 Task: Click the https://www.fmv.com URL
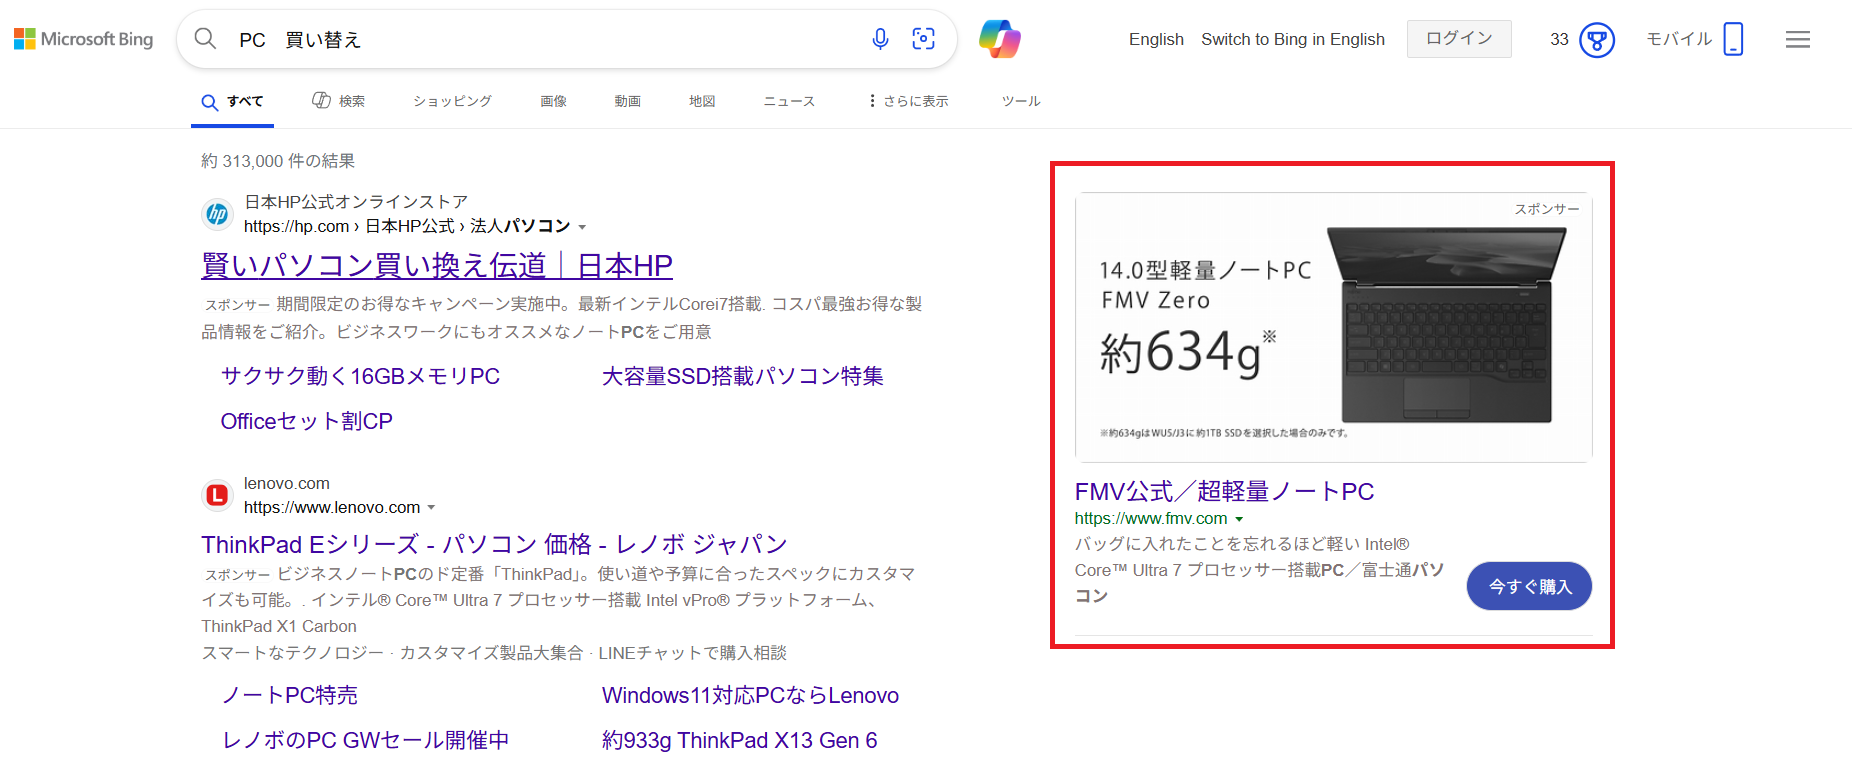pos(1151,518)
